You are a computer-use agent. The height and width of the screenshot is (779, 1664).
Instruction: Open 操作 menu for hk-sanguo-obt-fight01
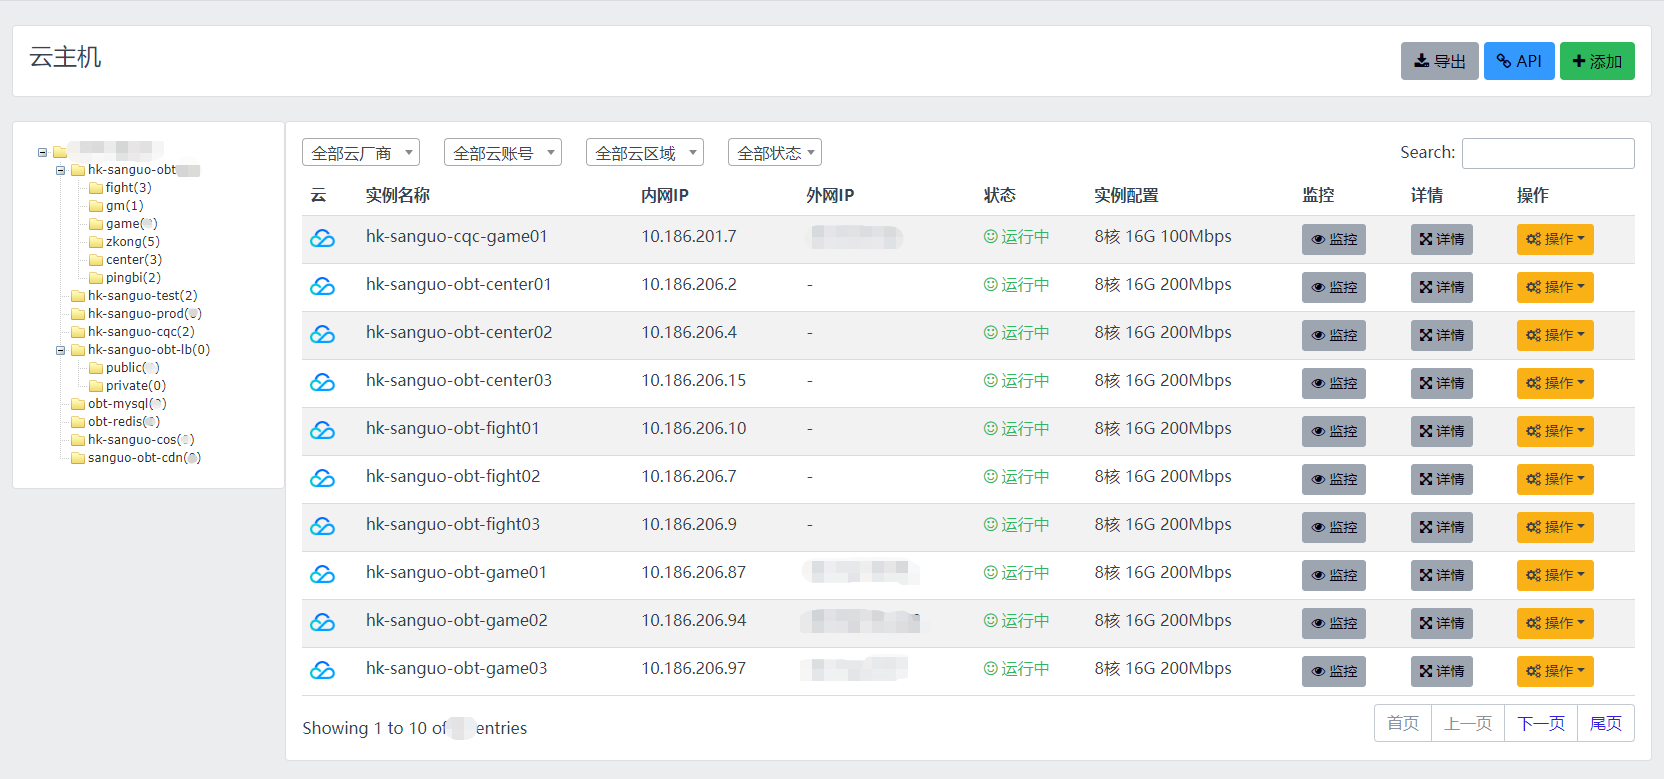[1554, 431]
